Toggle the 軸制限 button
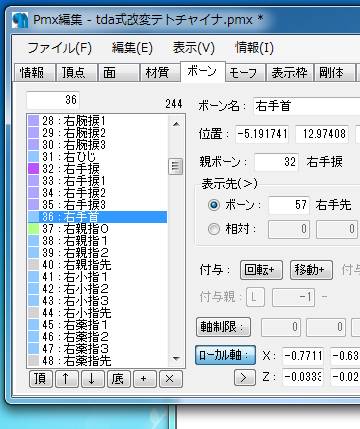Image resolution: width=360 pixels, height=429 pixels. tap(223, 327)
